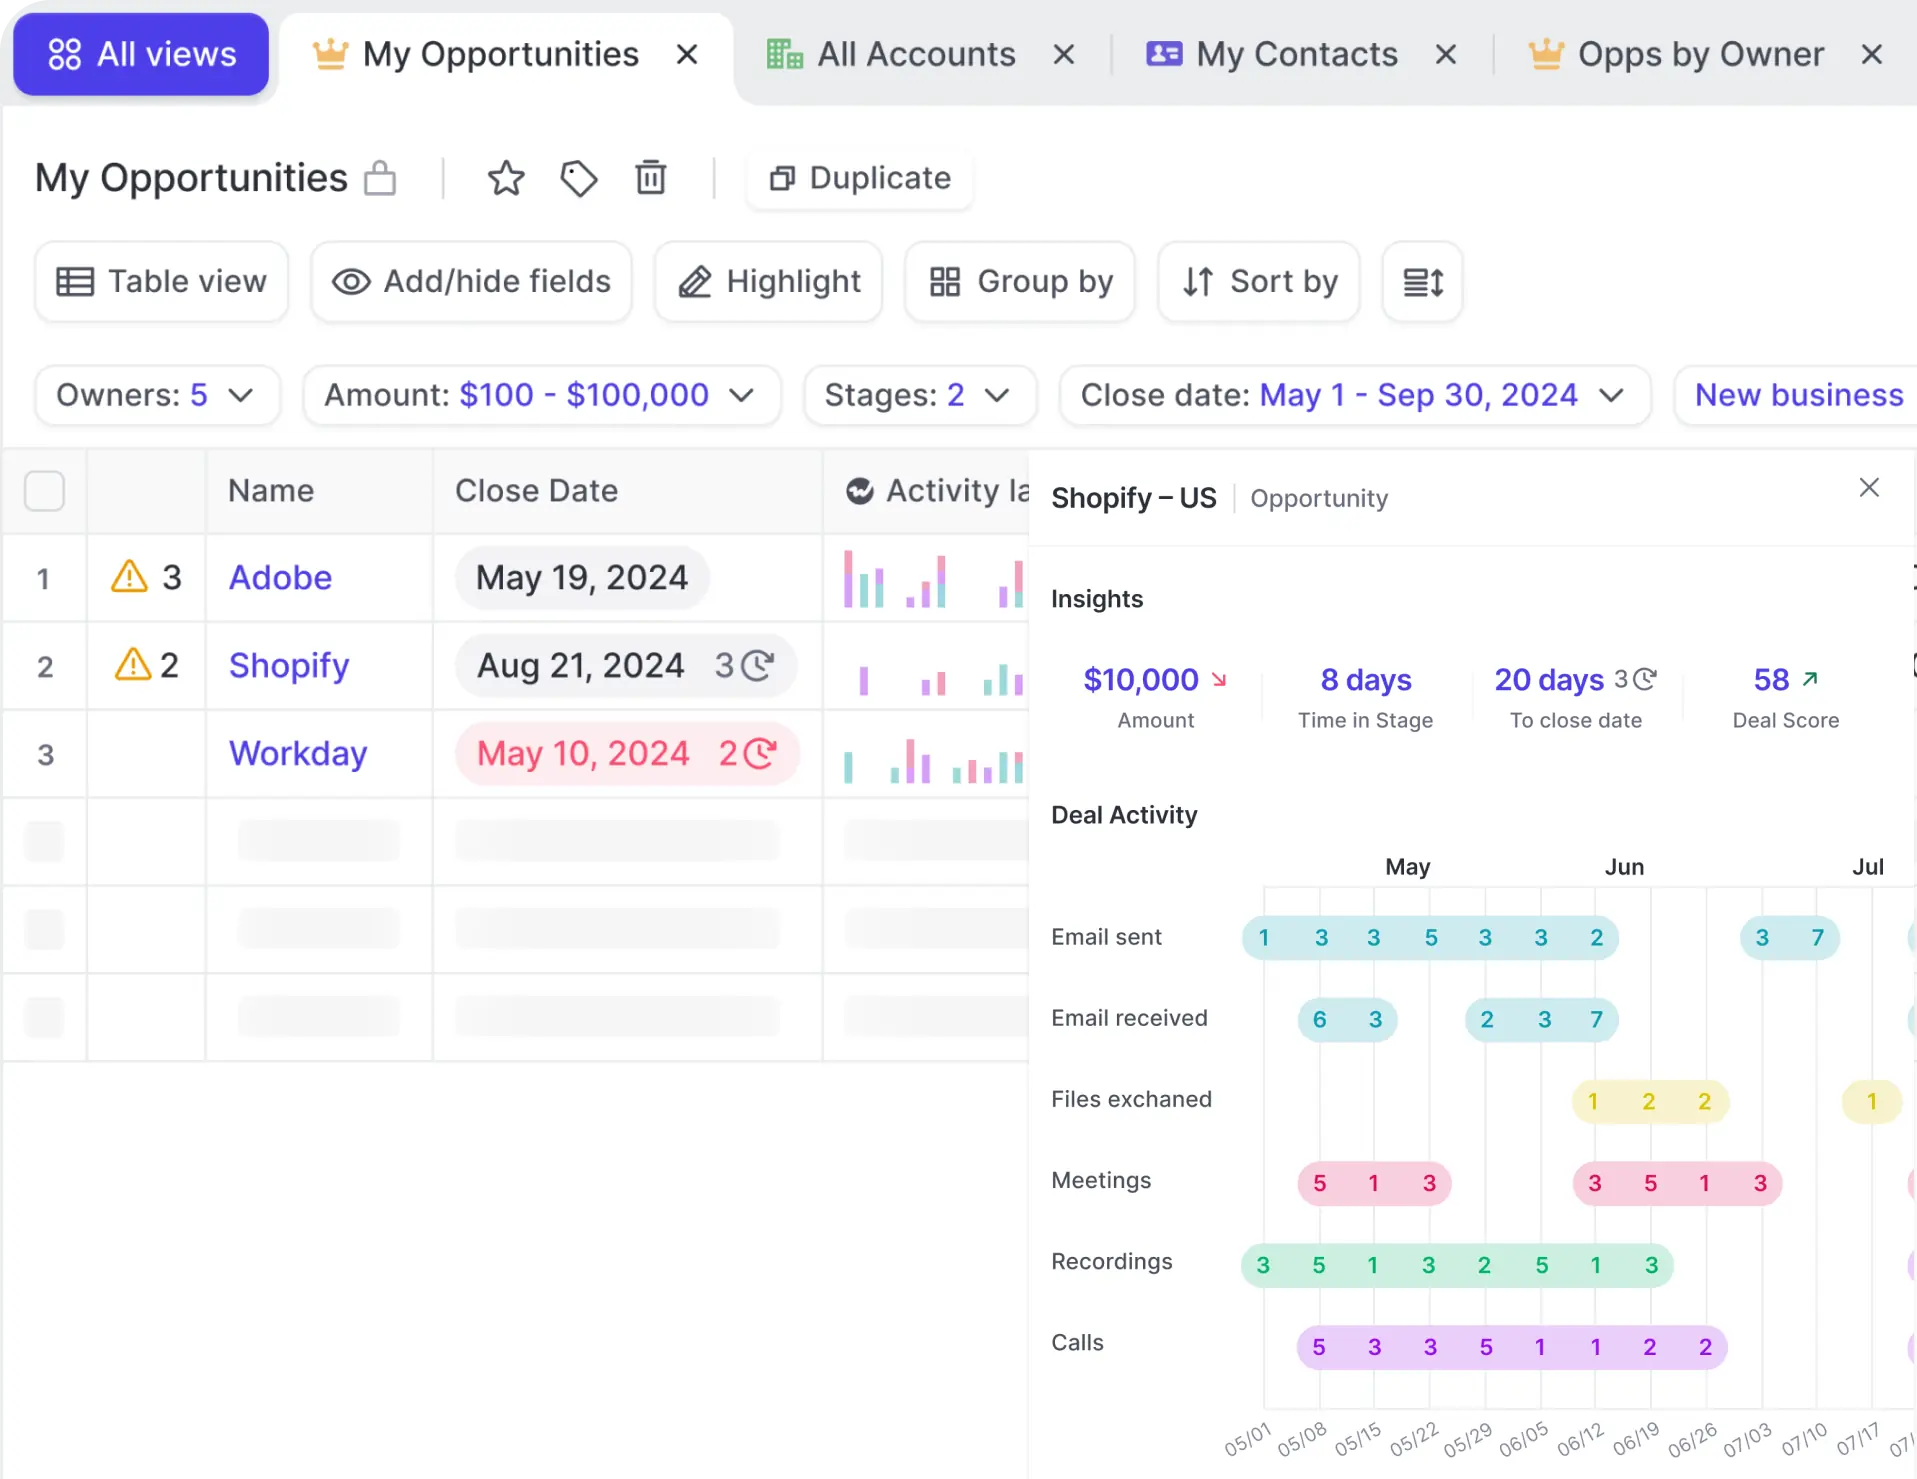This screenshot has height=1479, width=1917.
Task: Click the clock icon on Workday's close date
Action: [x=759, y=753]
